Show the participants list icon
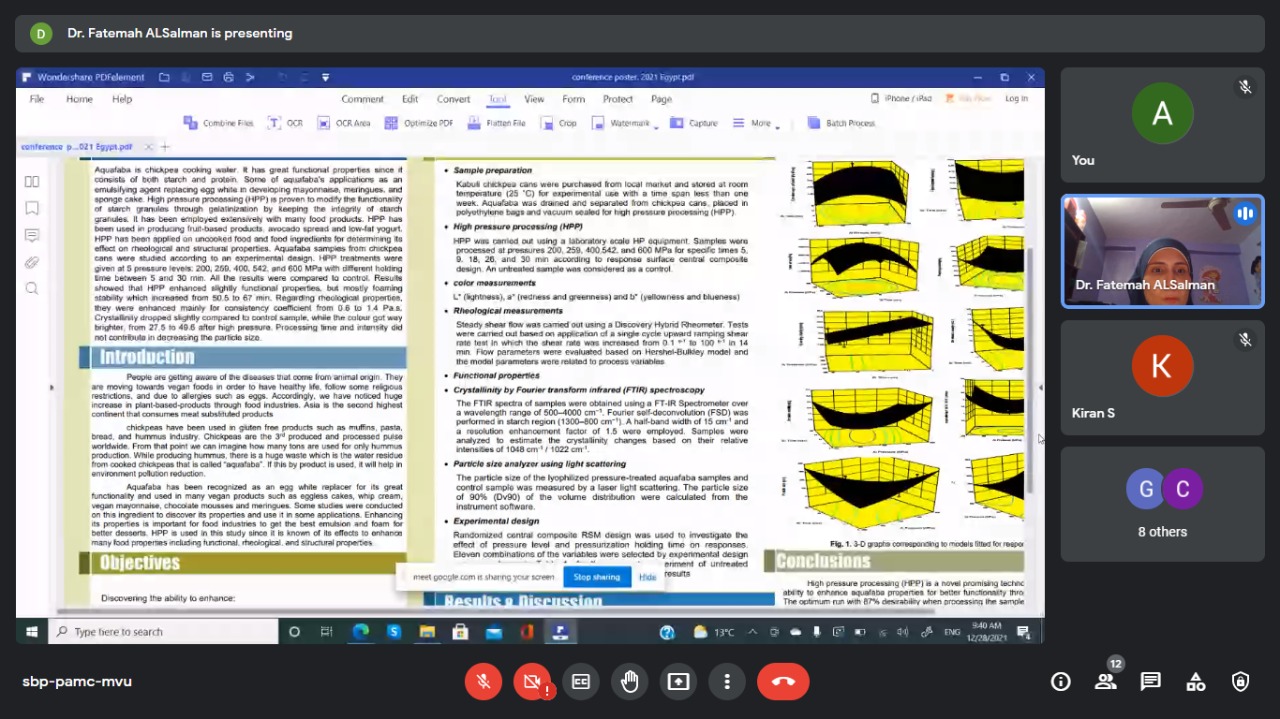The image size is (1280, 719). coord(1106,682)
